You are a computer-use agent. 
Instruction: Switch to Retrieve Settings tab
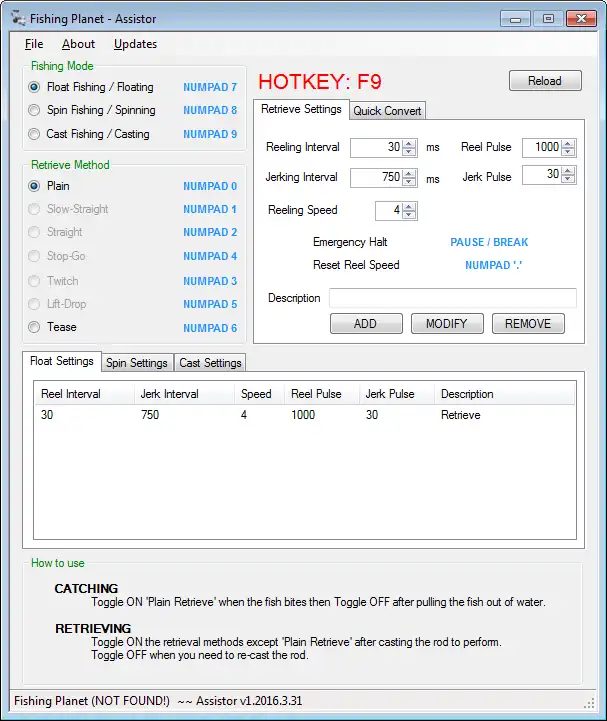[x=301, y=109]
